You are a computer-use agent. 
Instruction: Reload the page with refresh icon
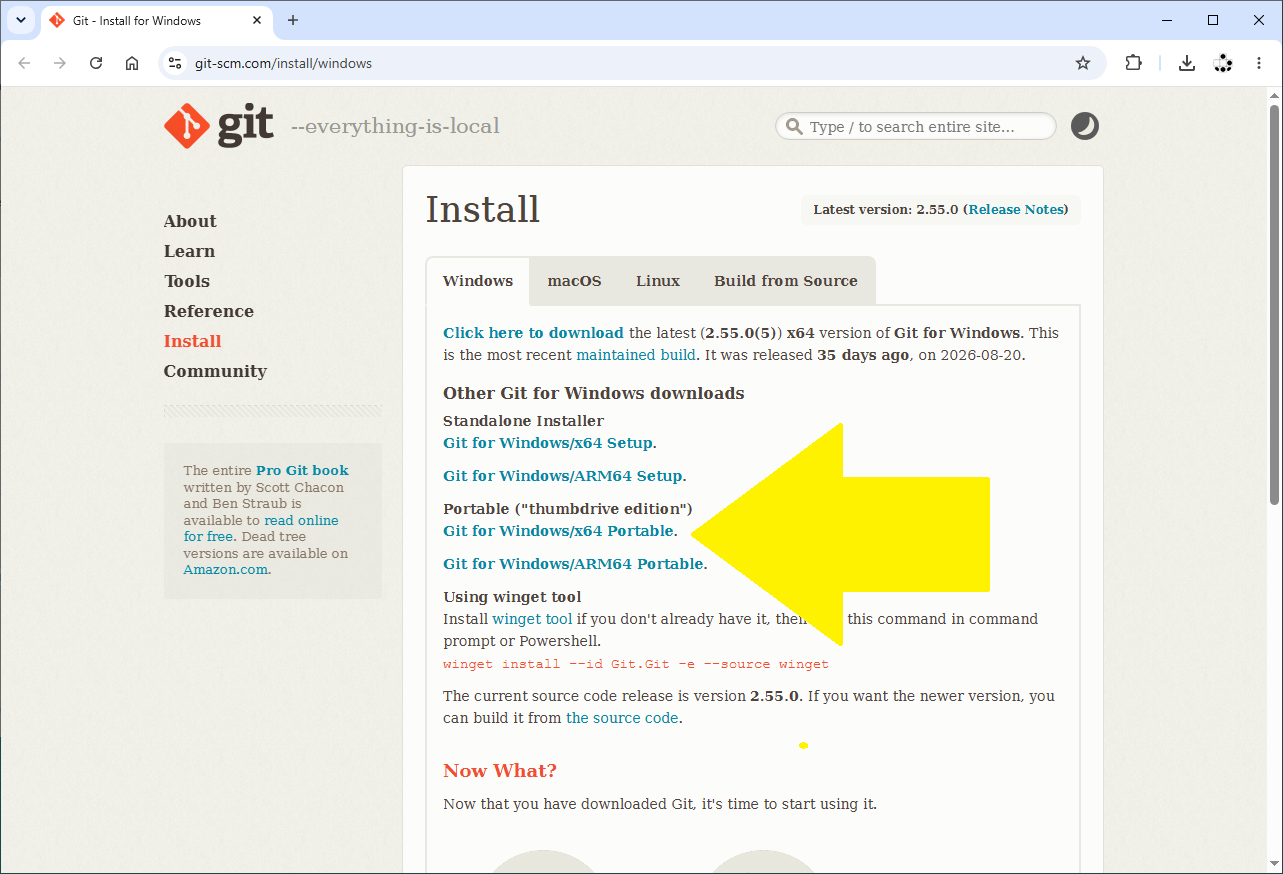click(x=96, y=63)
